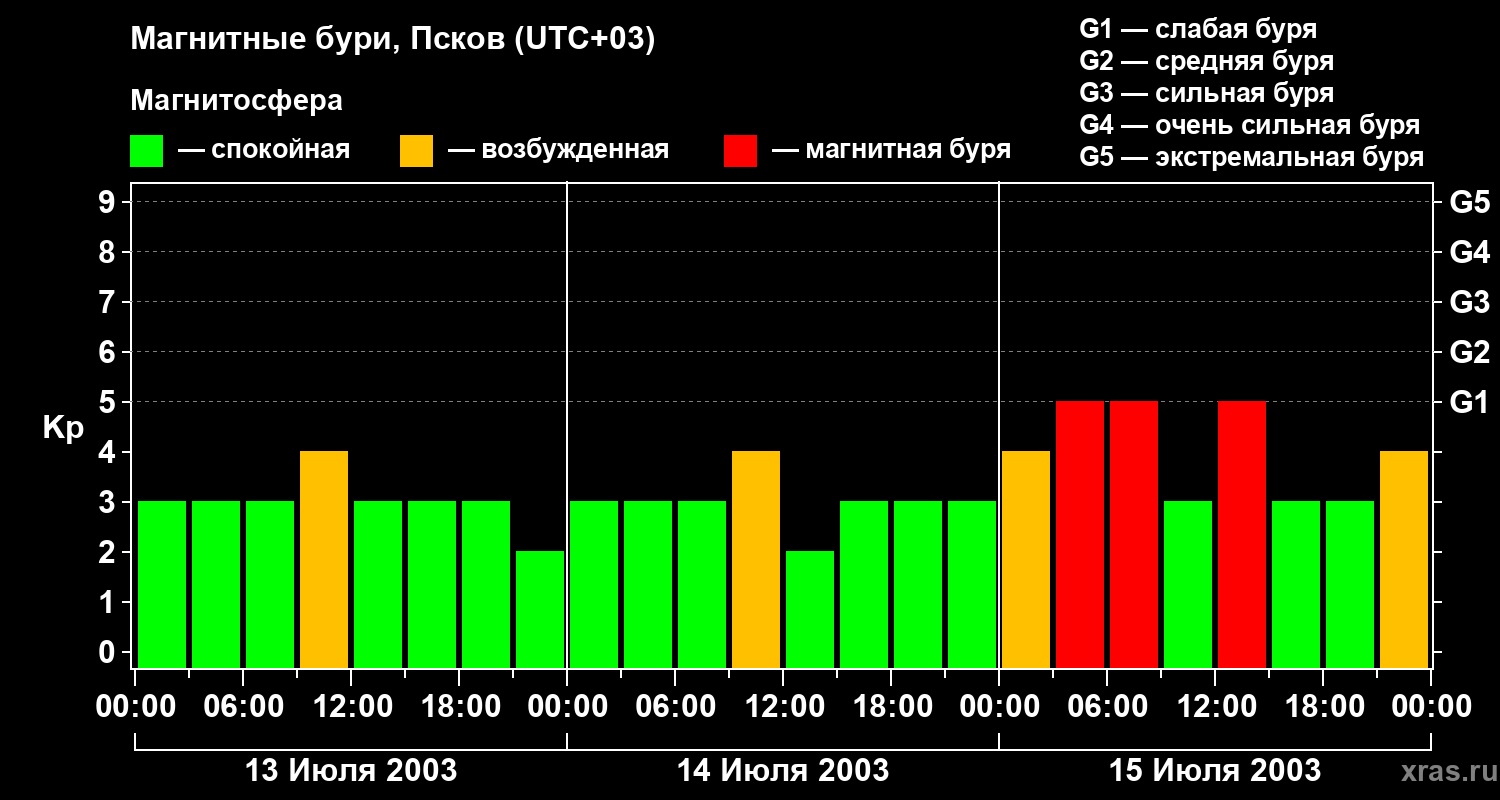Click the 'G3' label on the right axis

pos(1469,302)
